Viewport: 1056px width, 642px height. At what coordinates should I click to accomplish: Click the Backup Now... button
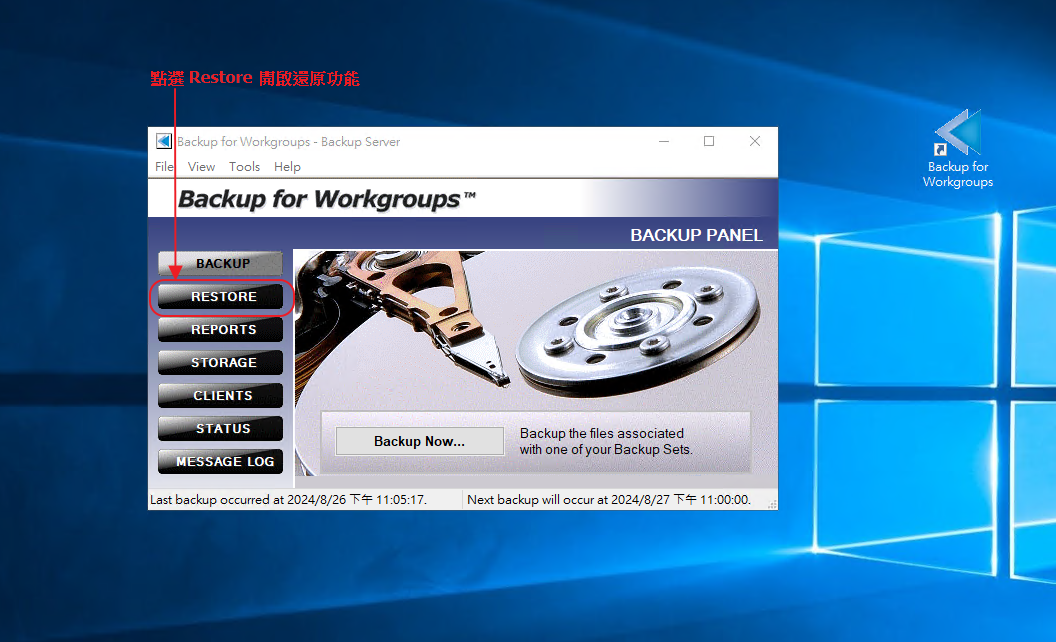click(x=420, y=441)
